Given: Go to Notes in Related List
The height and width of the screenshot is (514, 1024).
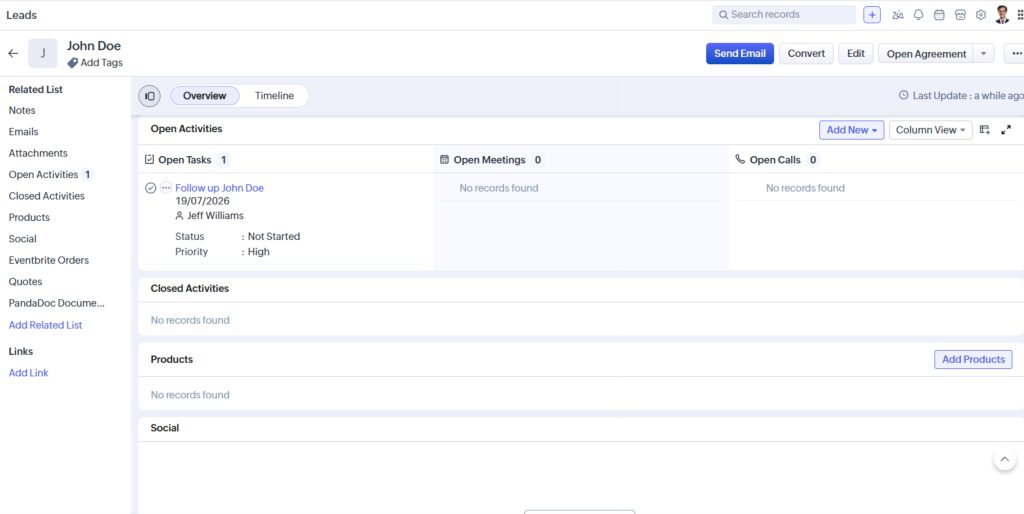Looking at the screenshot, I should 22,110.
